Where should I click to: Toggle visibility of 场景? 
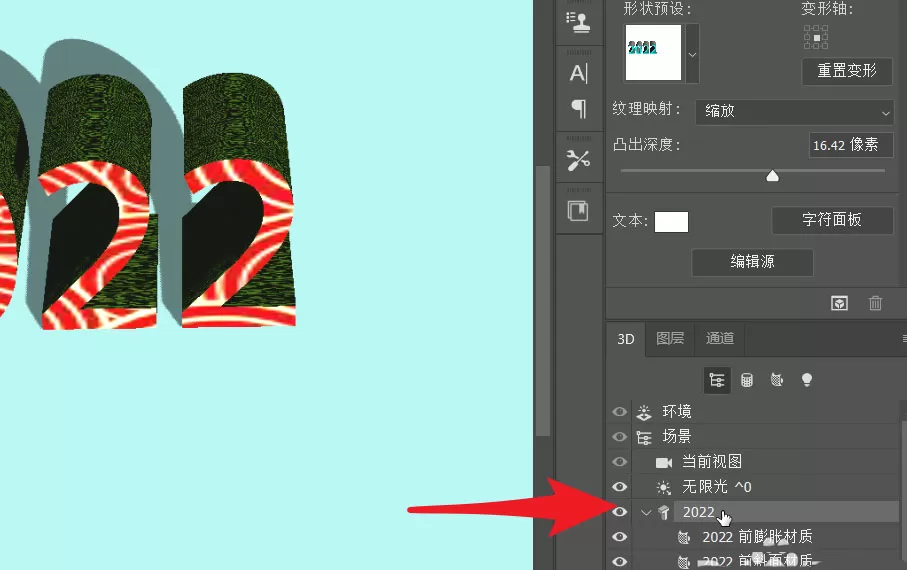click(620, 437)
